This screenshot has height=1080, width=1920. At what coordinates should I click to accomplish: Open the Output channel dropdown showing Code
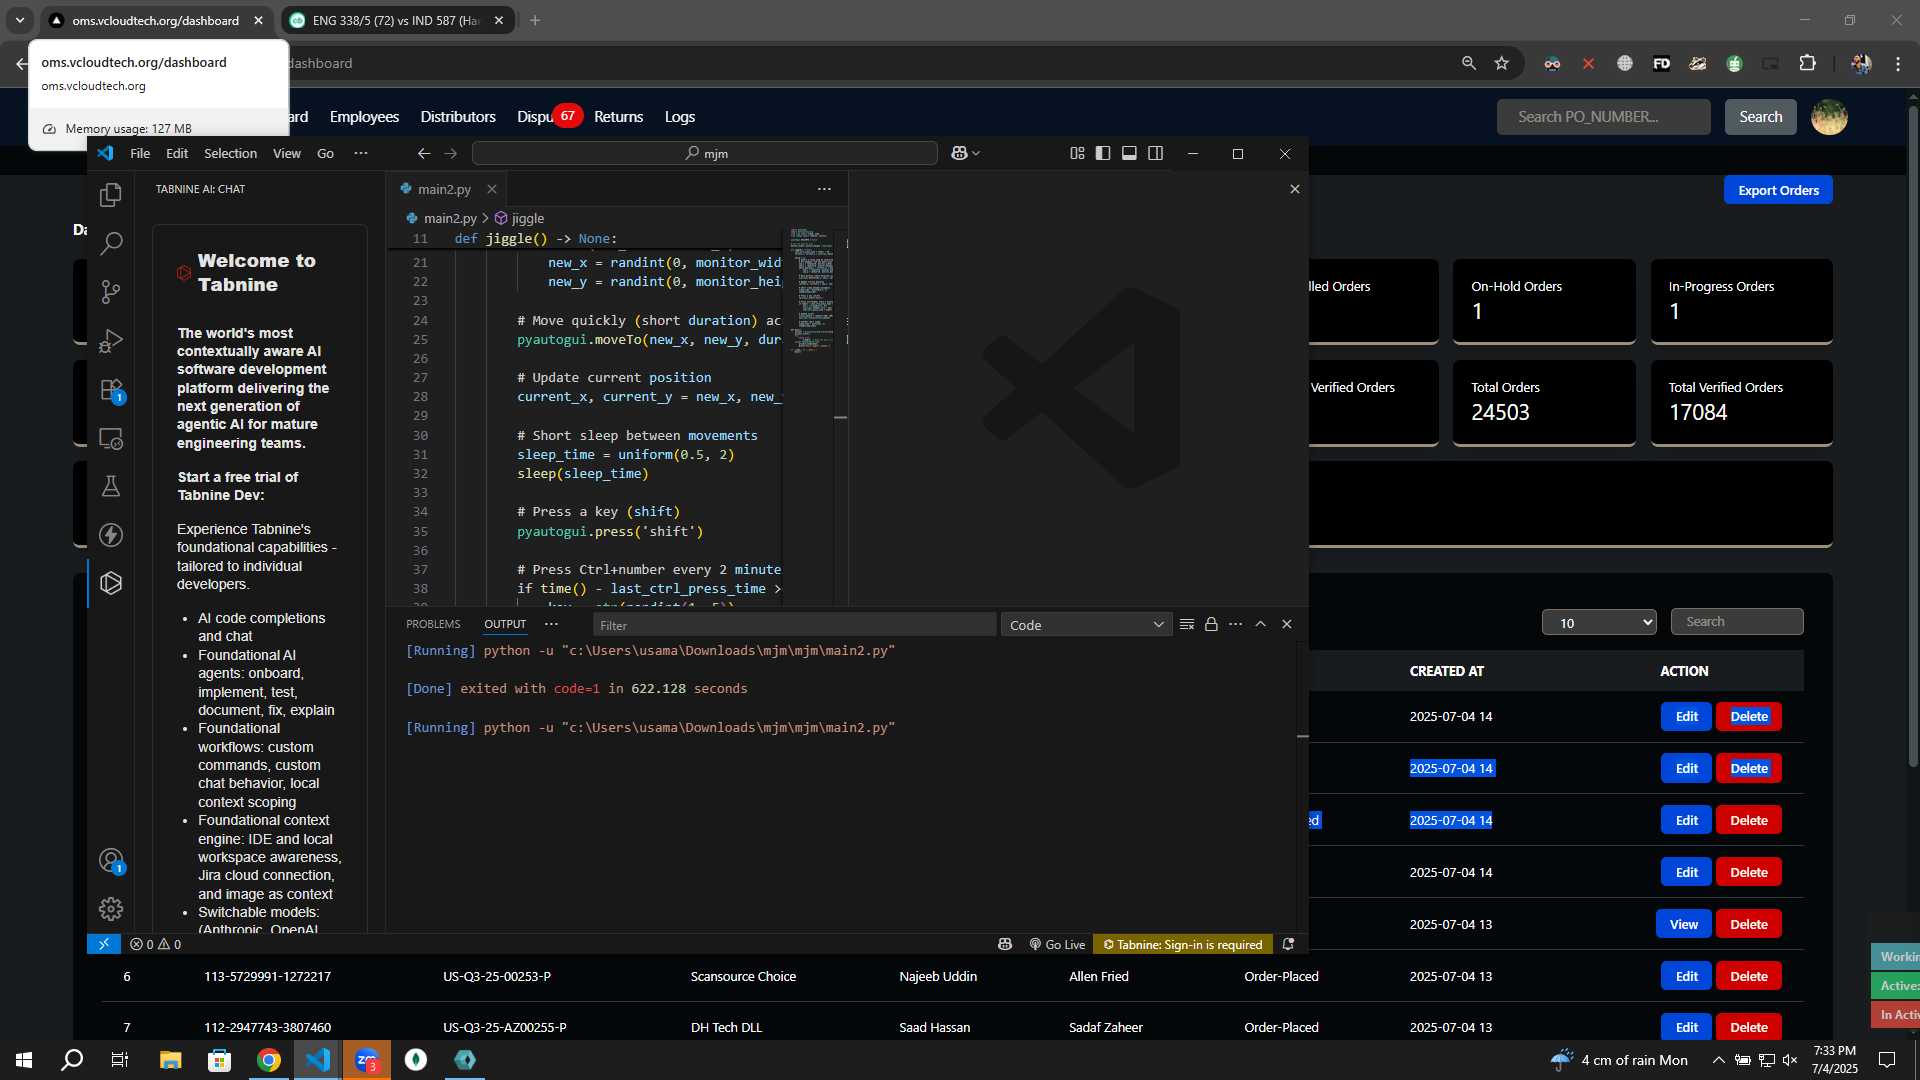click(1086, 625)
